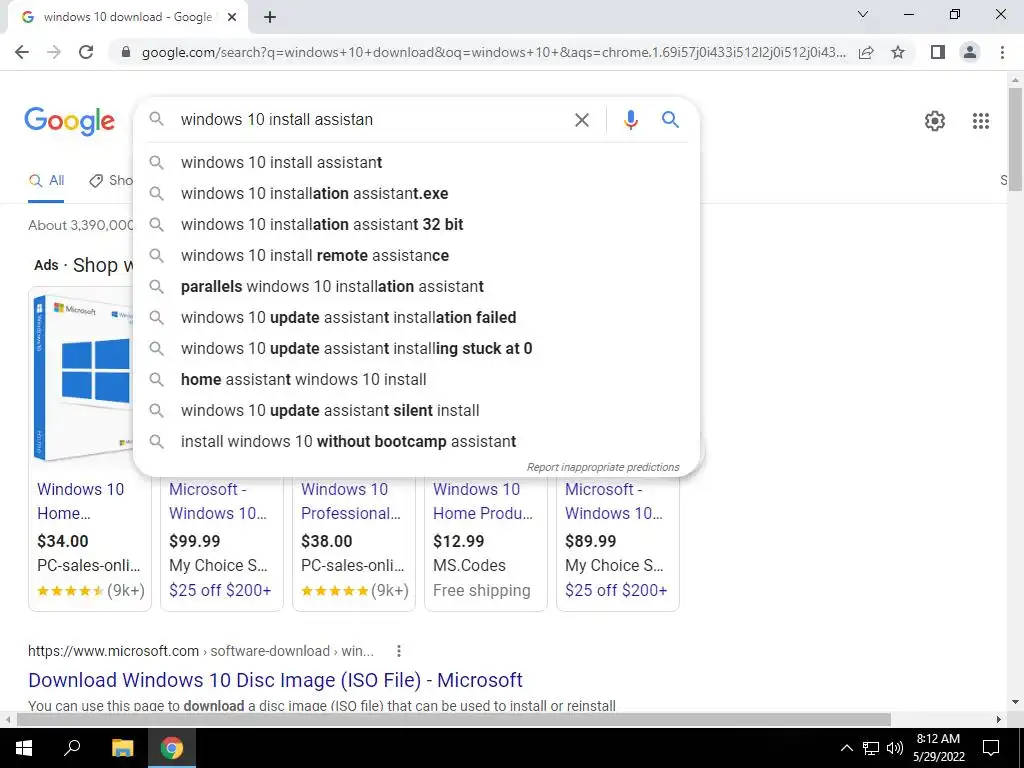1024x768 pixels.
Task: Select suggestion 'home assistant windows 10 install'
Action: 416,379
